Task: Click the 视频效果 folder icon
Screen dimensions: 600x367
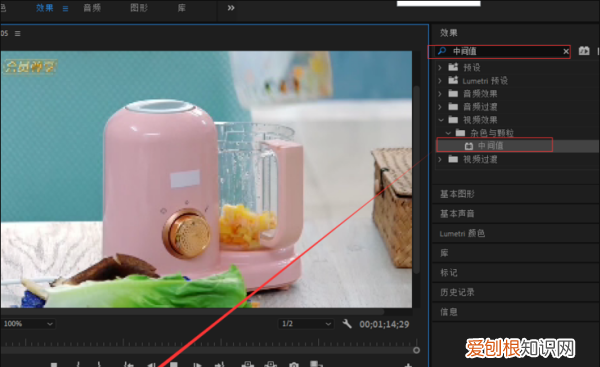Action: click(x=453, y=120)
